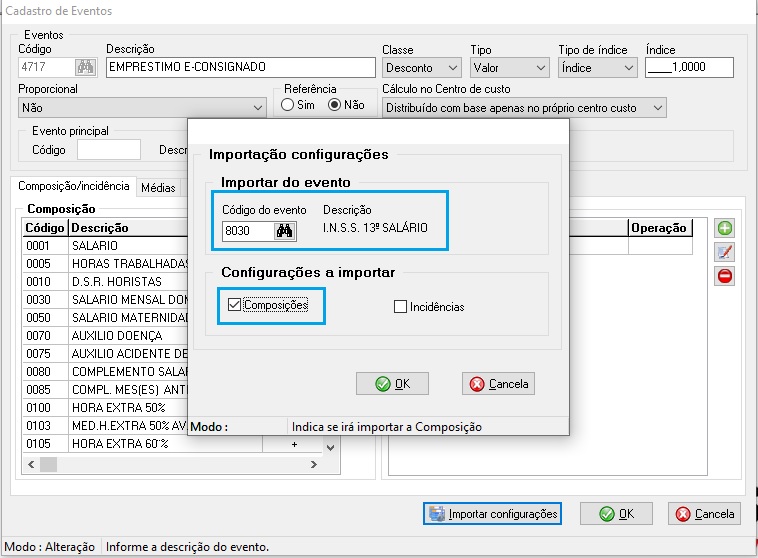Click the Importar configurações button
The height and width of the screenshot is (558, 758).
pyautogui.click(x=492, y=514)
